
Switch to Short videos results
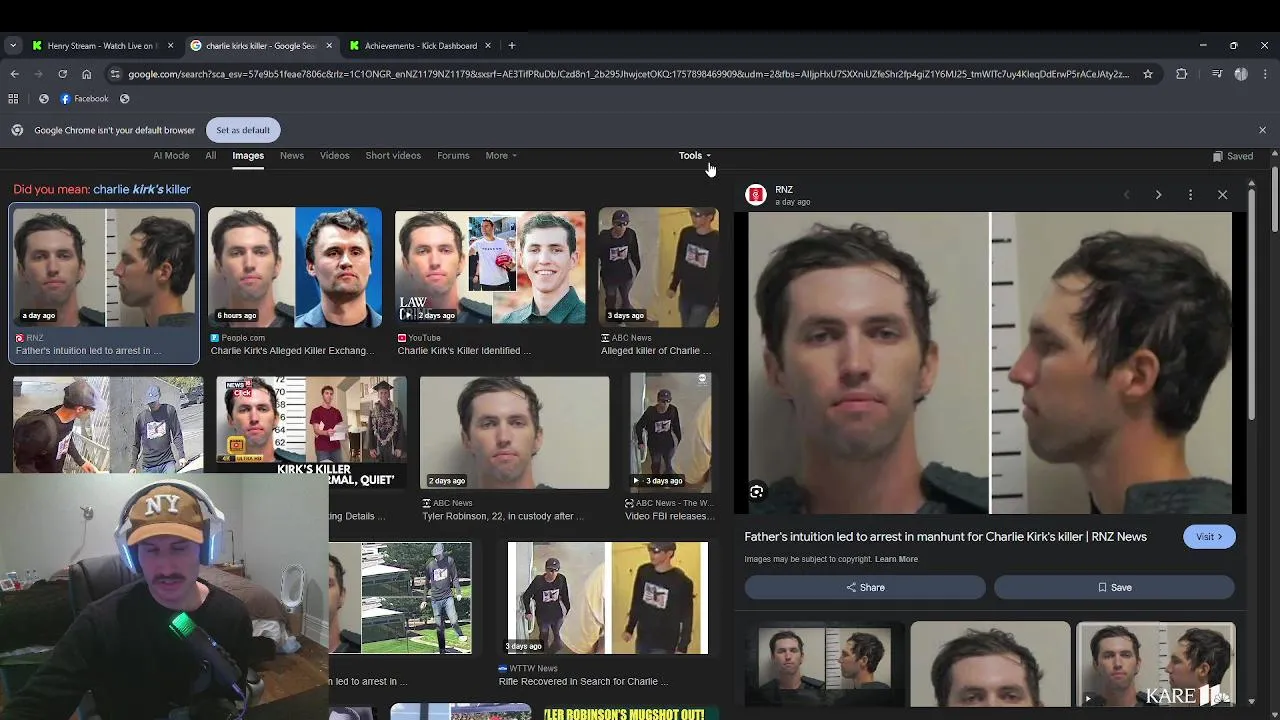[393, 155]
